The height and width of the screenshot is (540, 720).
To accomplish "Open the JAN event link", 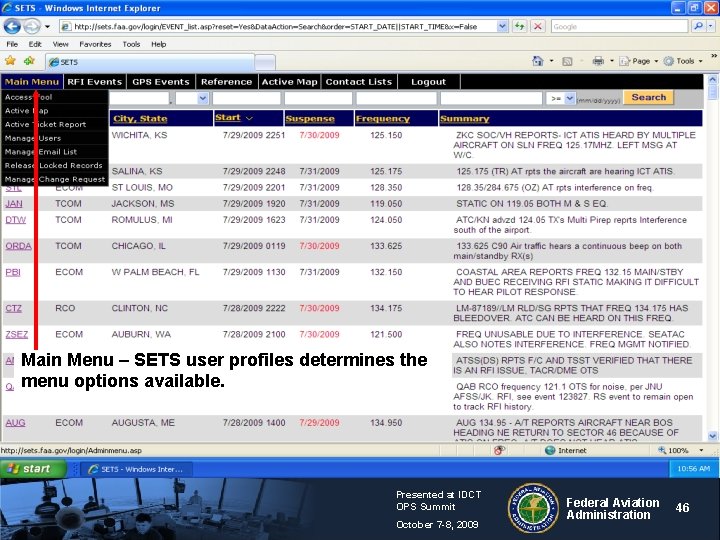I will click(x=14, y=203).
